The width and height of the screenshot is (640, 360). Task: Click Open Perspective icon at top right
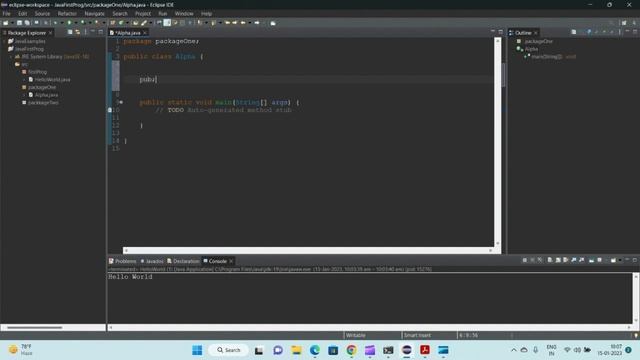click(x=624, y=23)
